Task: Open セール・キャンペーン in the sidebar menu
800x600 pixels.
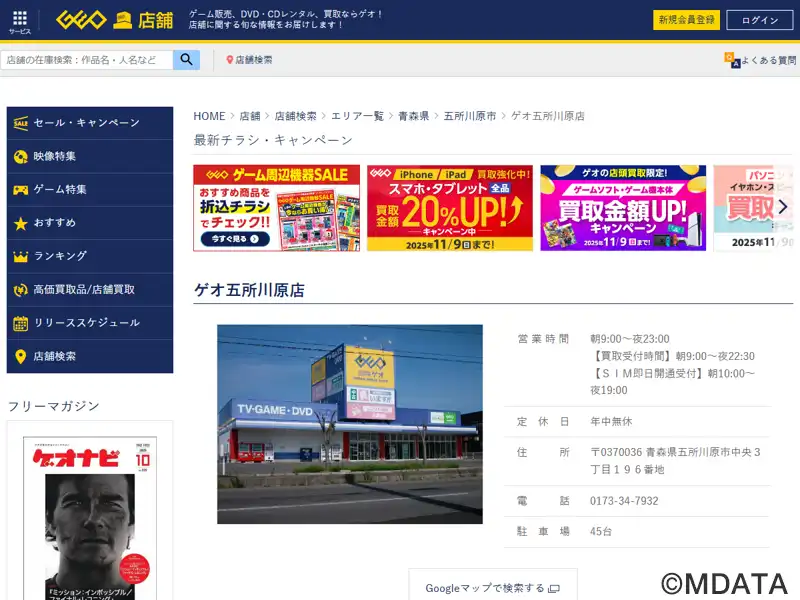Action: pyautogui.click(x=90, y=123)
